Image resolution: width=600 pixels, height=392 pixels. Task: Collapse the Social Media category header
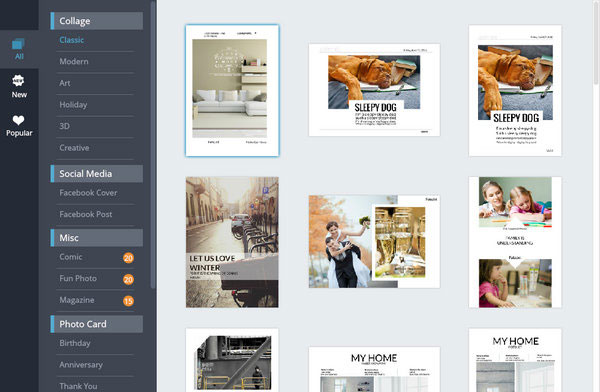tap(97, 174)
